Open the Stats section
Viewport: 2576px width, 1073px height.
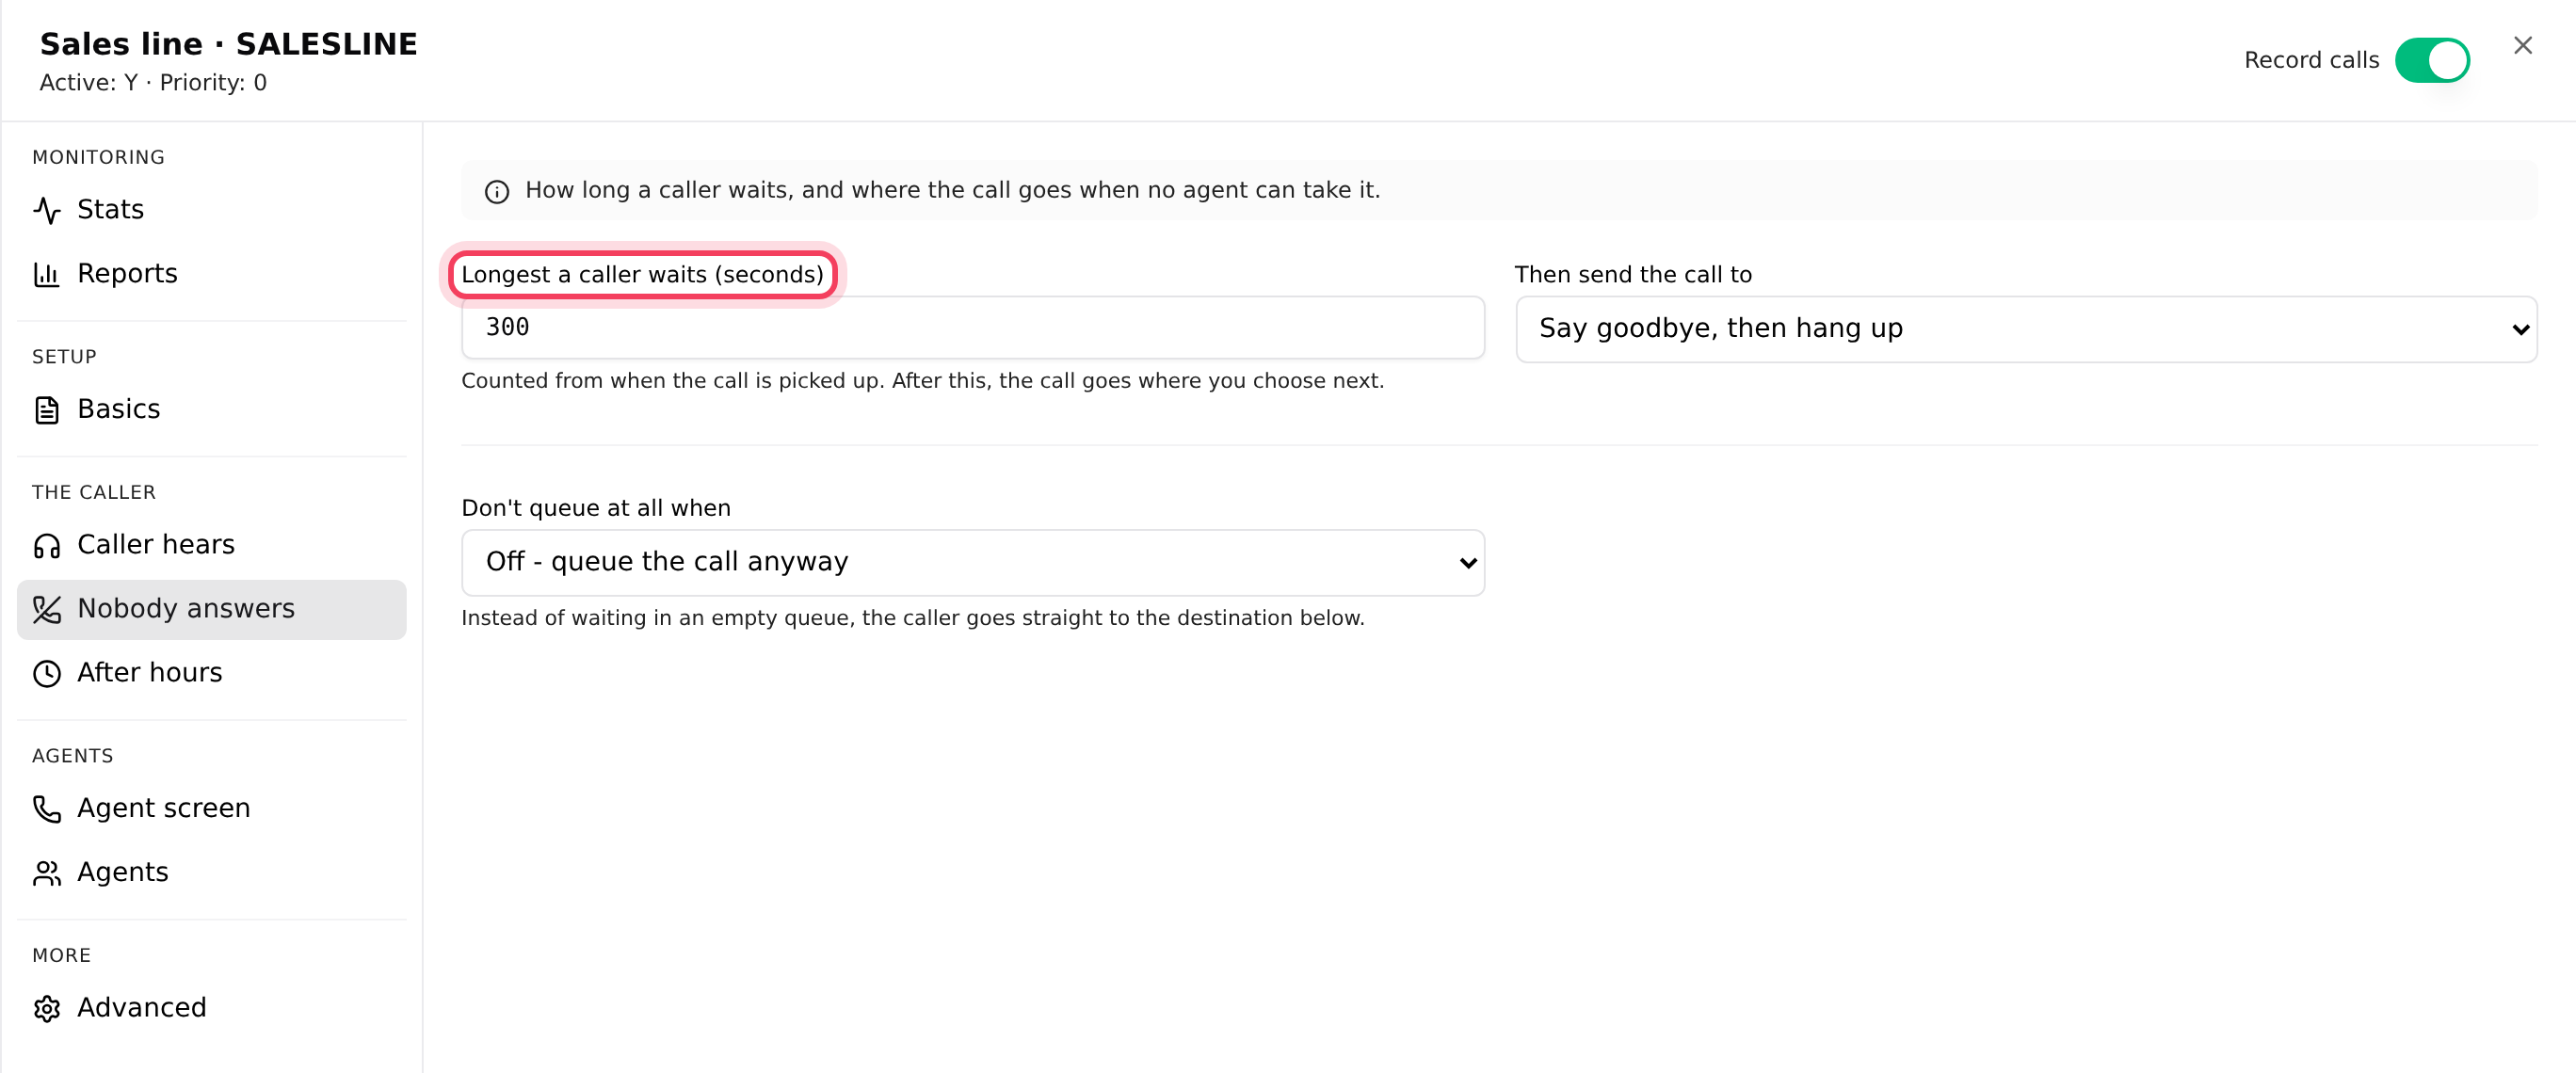[212, 210]
